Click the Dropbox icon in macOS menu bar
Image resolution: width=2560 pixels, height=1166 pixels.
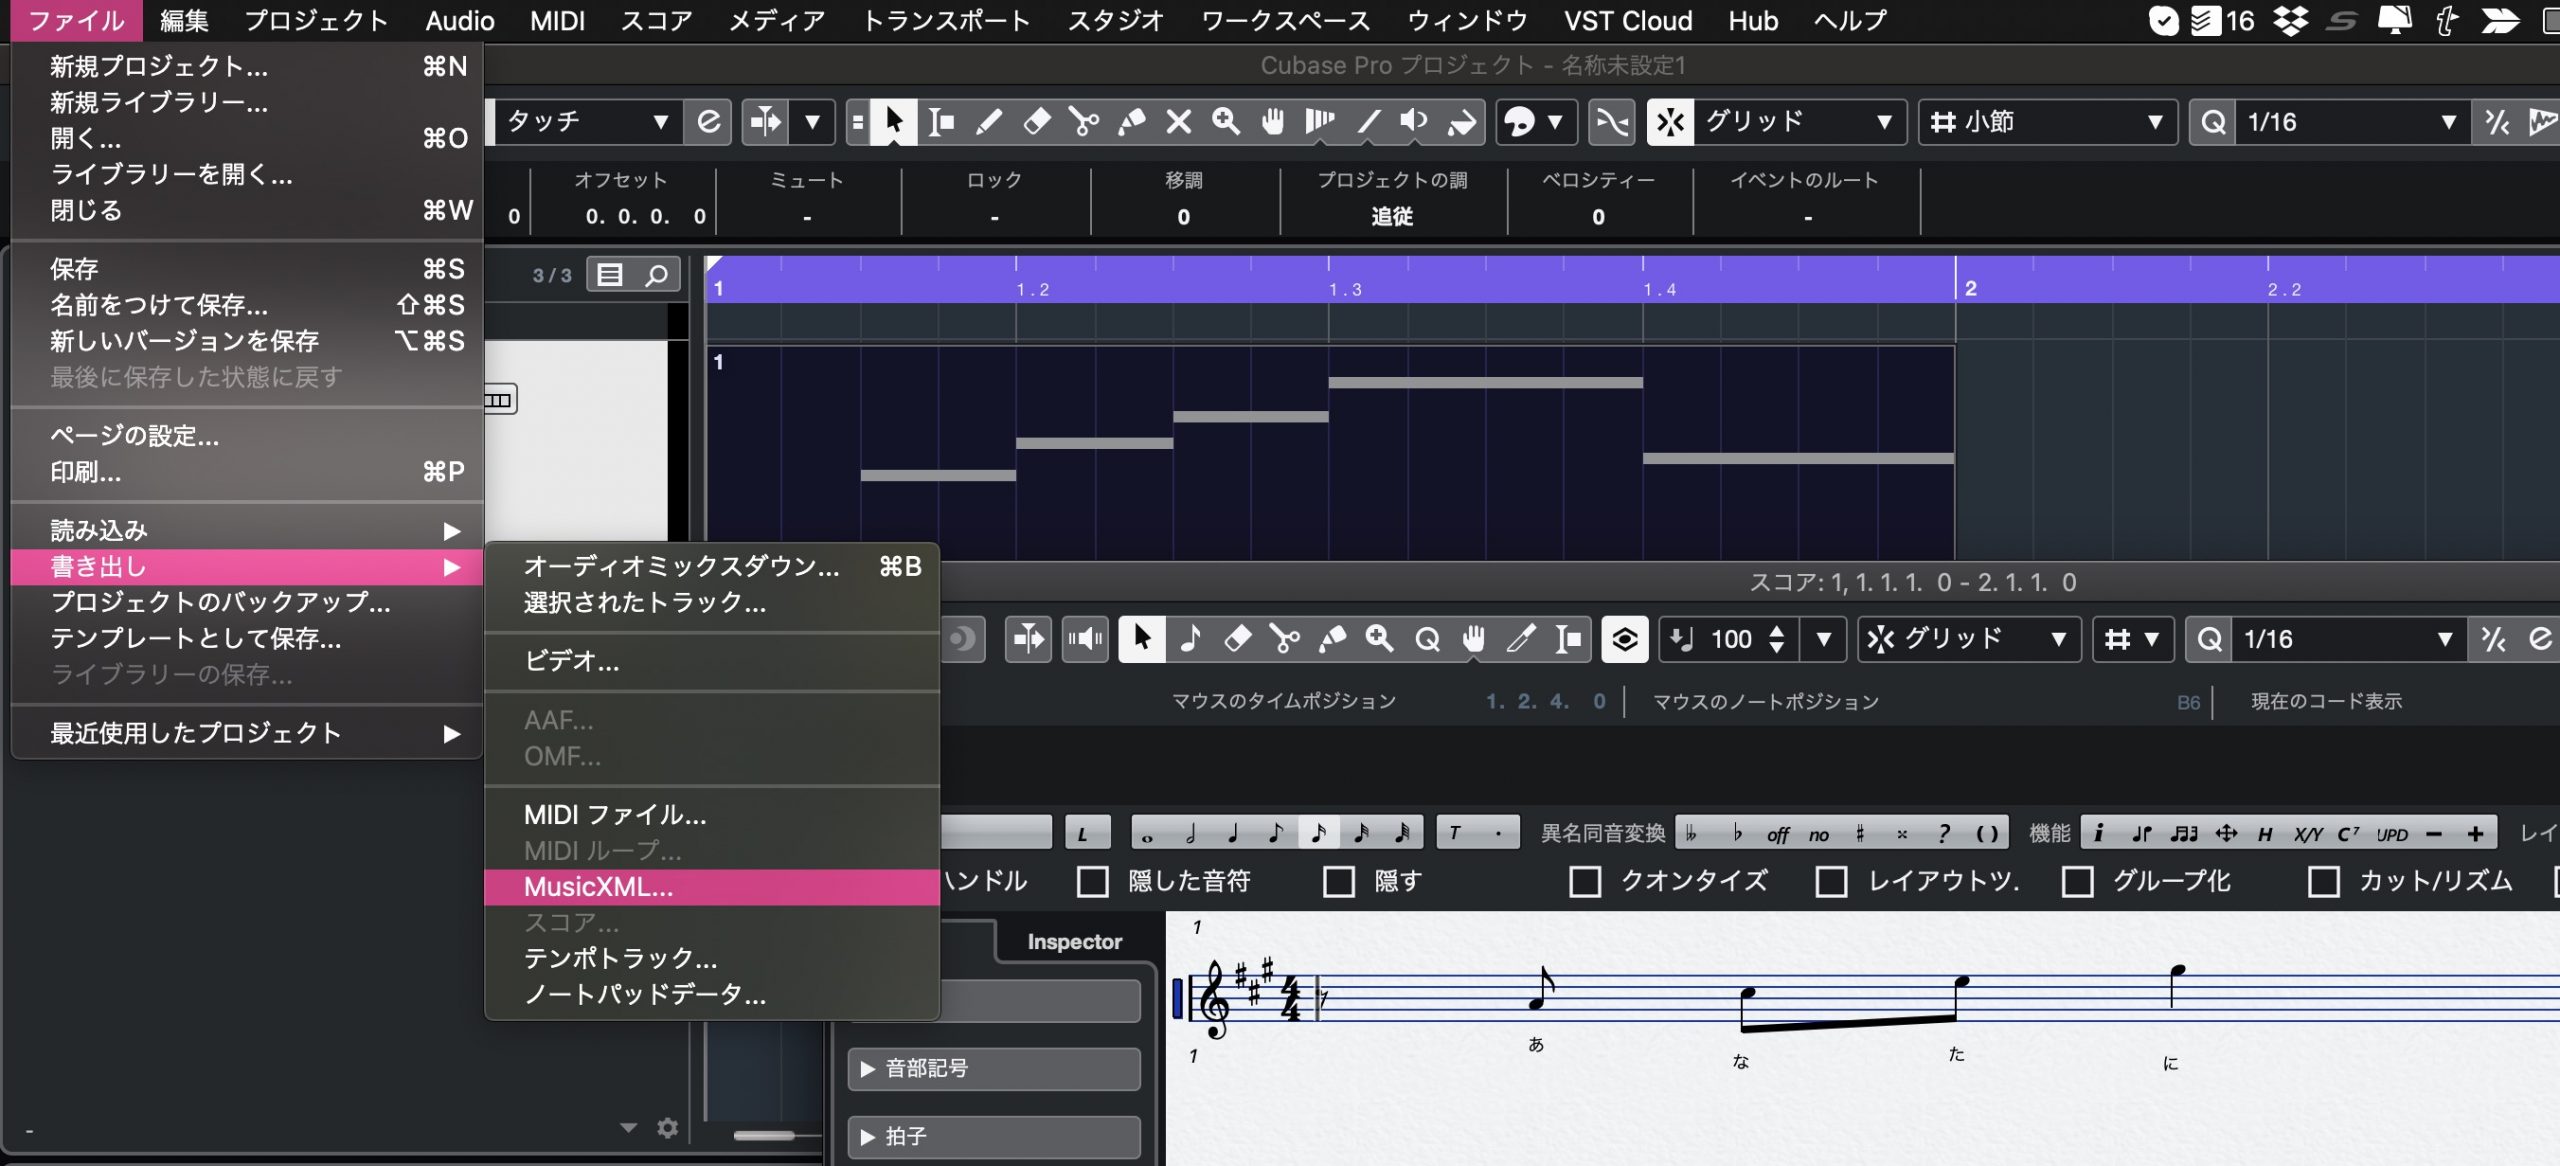tap(2290, 20)
